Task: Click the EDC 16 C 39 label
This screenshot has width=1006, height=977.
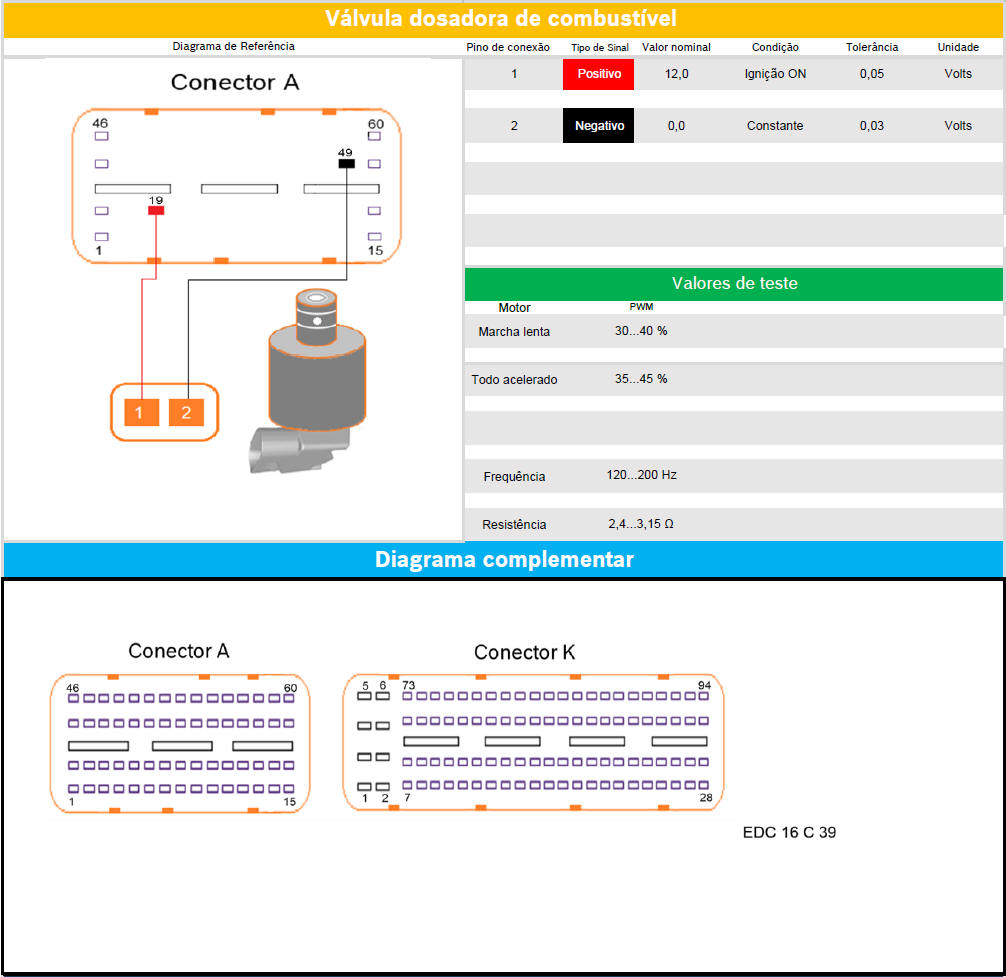Action: point(789,832)
